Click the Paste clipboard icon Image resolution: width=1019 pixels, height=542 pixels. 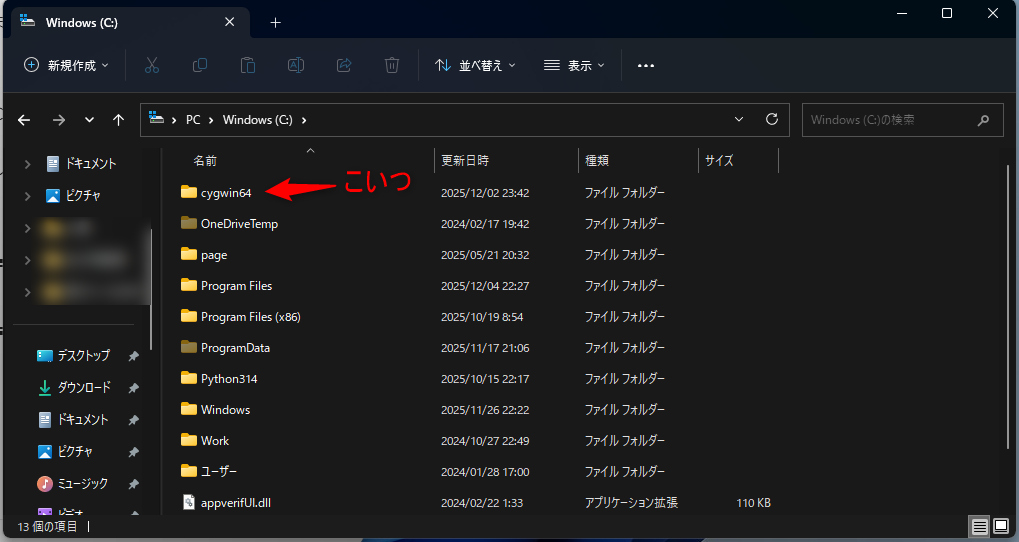click(x=248, y=65)
